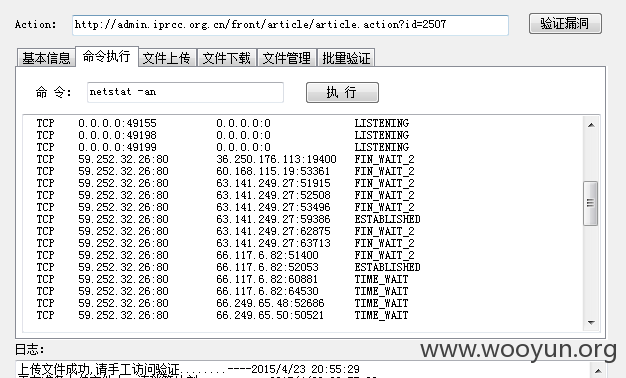Switch to the 基本信息 tab
626x378 pixels.
[x=46, y=58]
